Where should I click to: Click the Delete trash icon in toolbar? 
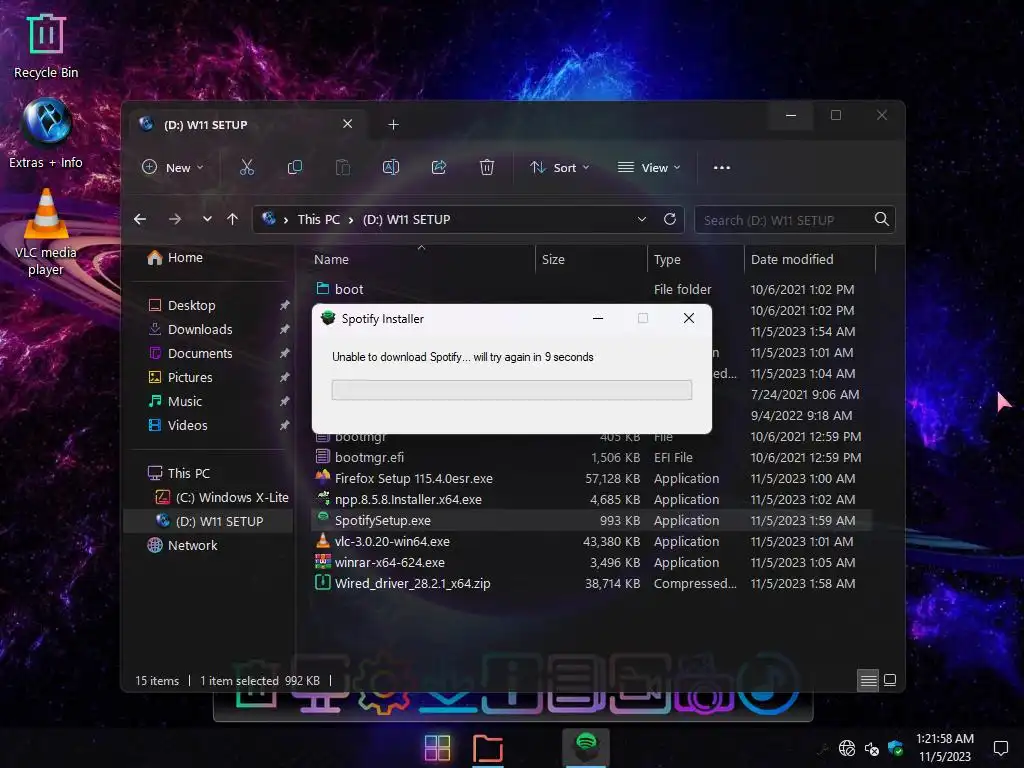pyautogui.click(x=487, y=168)
